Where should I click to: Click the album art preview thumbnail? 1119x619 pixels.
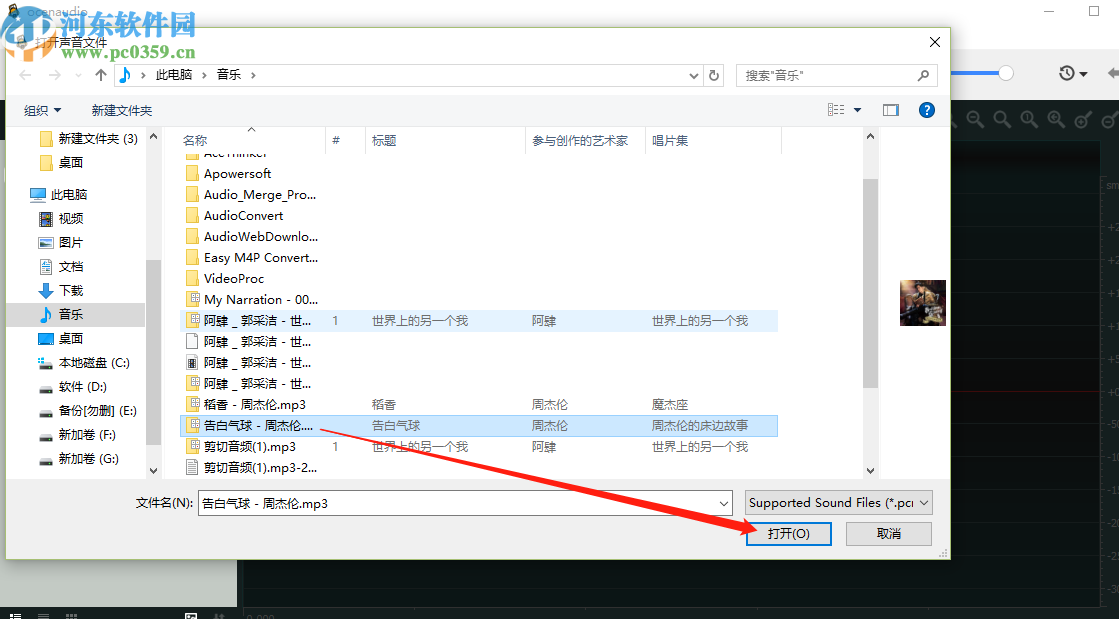click(923, 303)
